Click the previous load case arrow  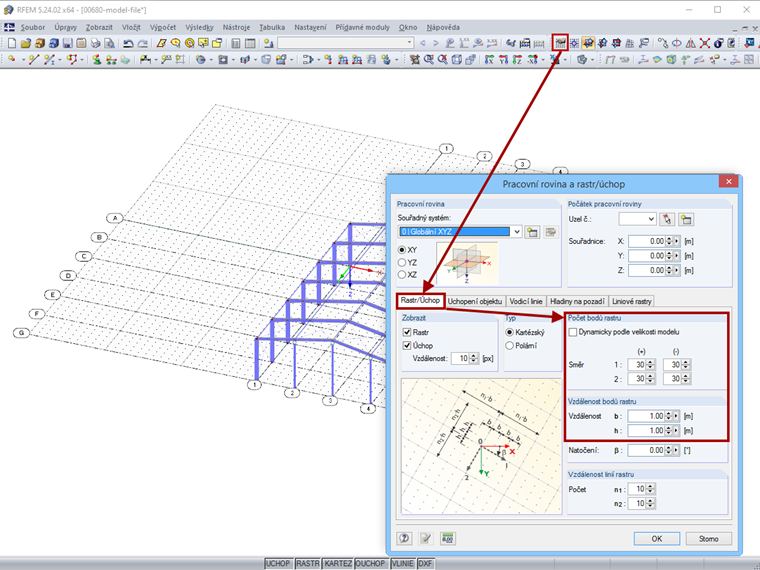(x=423, y=43)
